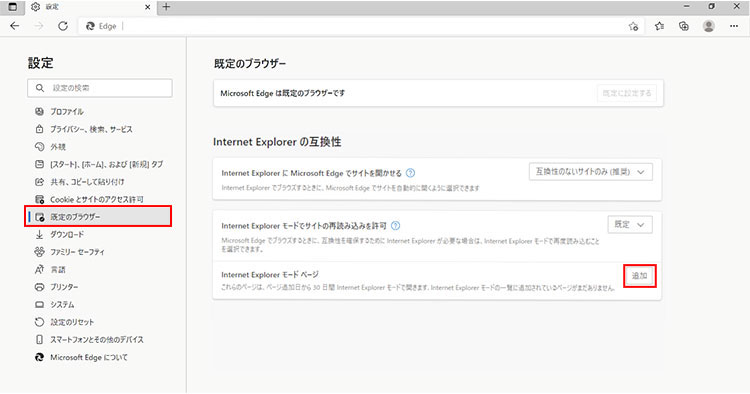Reload the page with the refresh icon

(x=63, y=26)
